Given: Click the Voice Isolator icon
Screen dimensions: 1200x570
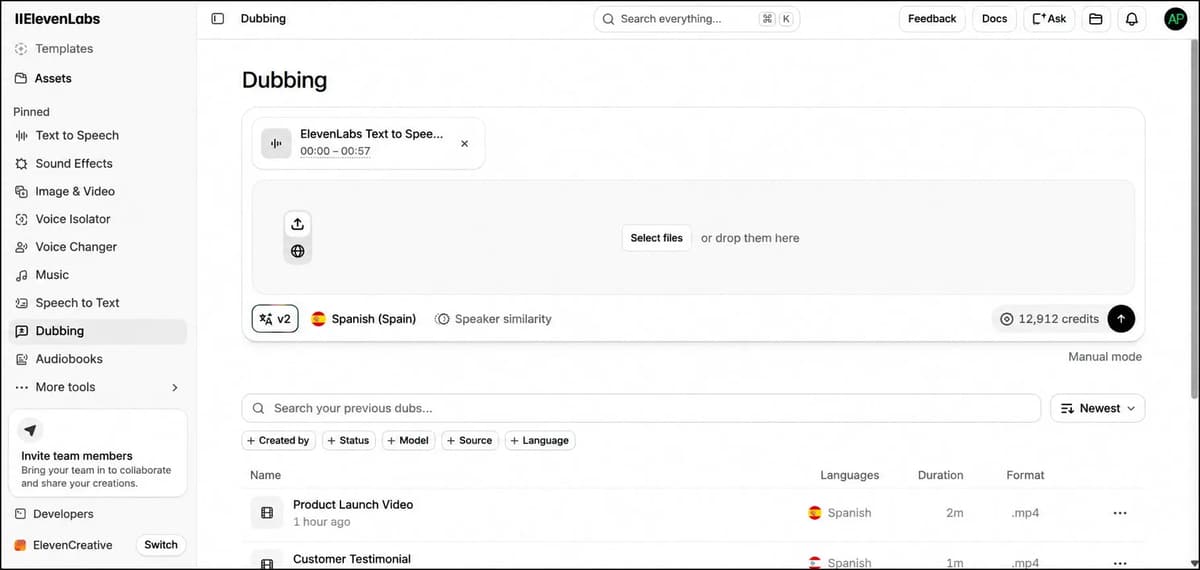Looking at the screenshot, I should [22, 219].
